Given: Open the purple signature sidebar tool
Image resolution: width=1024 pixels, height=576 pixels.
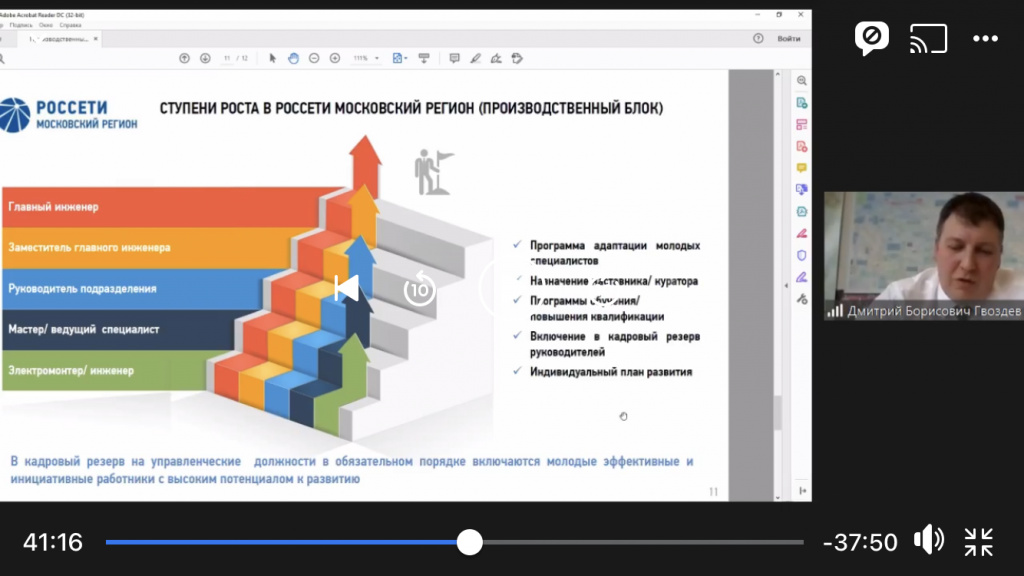Looking at the screenshot, I should click(801, 278).
